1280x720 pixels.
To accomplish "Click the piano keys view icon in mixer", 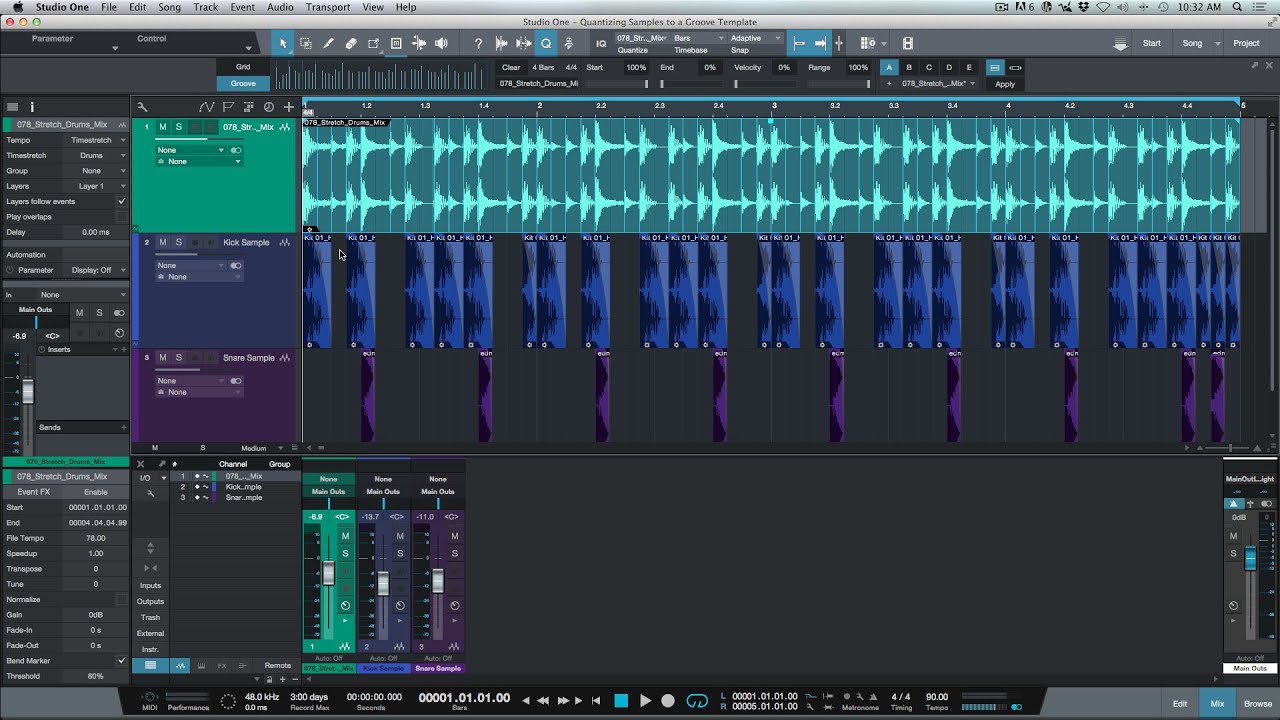I will [201, 665].
